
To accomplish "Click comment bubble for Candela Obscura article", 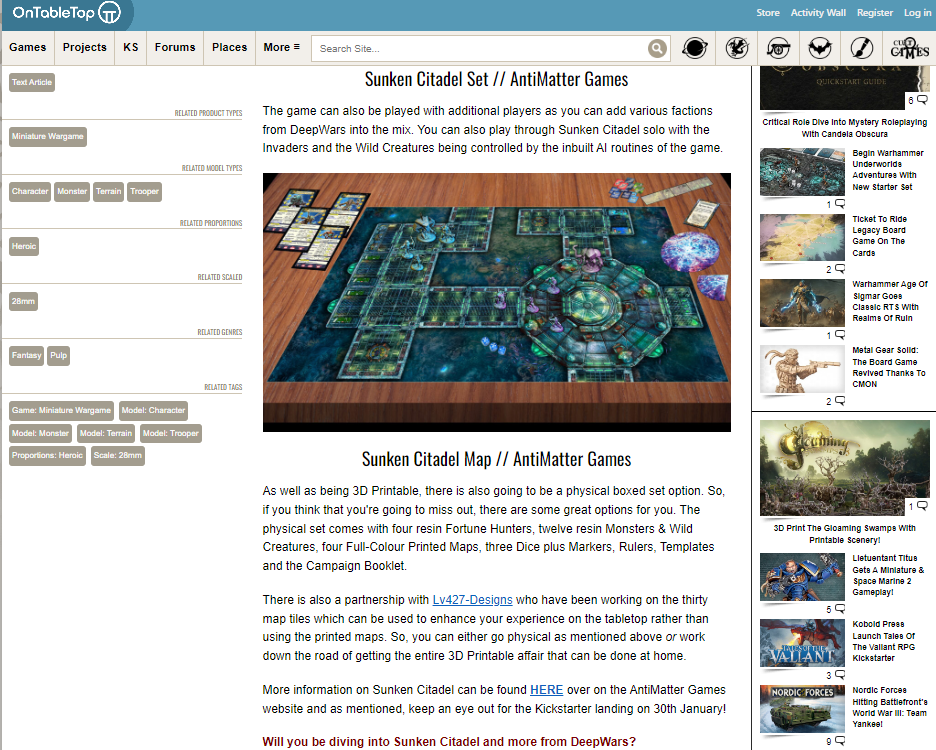I will pos(922,100).
